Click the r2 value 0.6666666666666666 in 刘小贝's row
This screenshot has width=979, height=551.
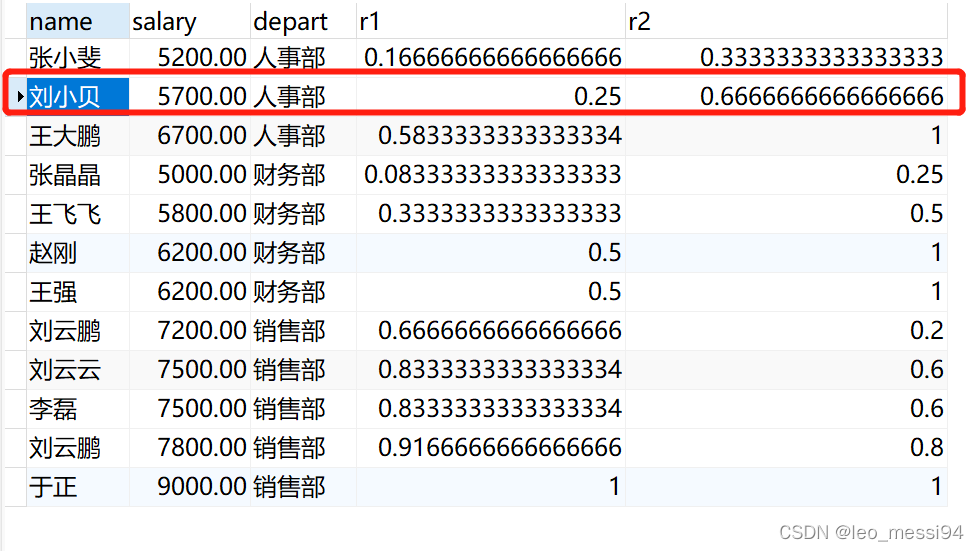click(x=787, y=97)
